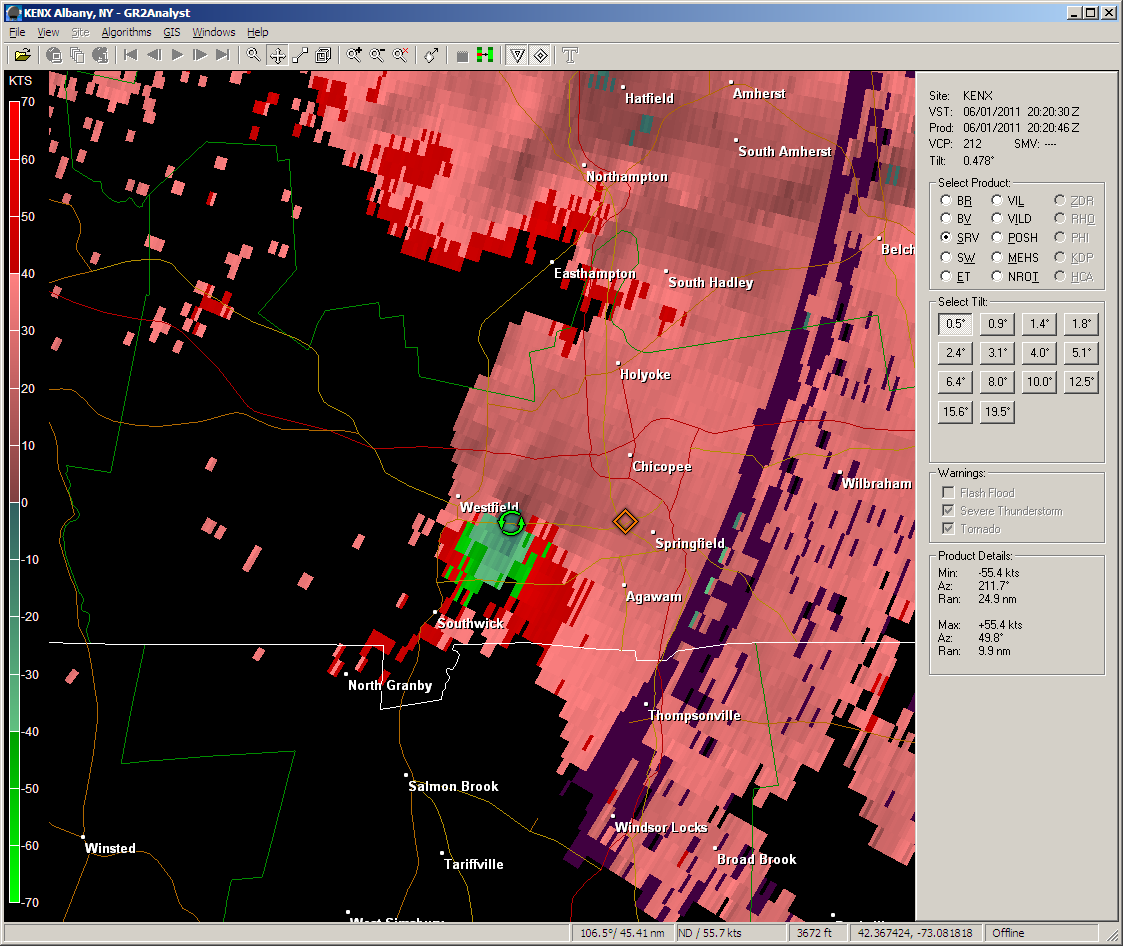The width and height of the screenshot is (1123, 946).
Task: Click the grayed globe screenshot toolbar icon
Action: (54, 55)
